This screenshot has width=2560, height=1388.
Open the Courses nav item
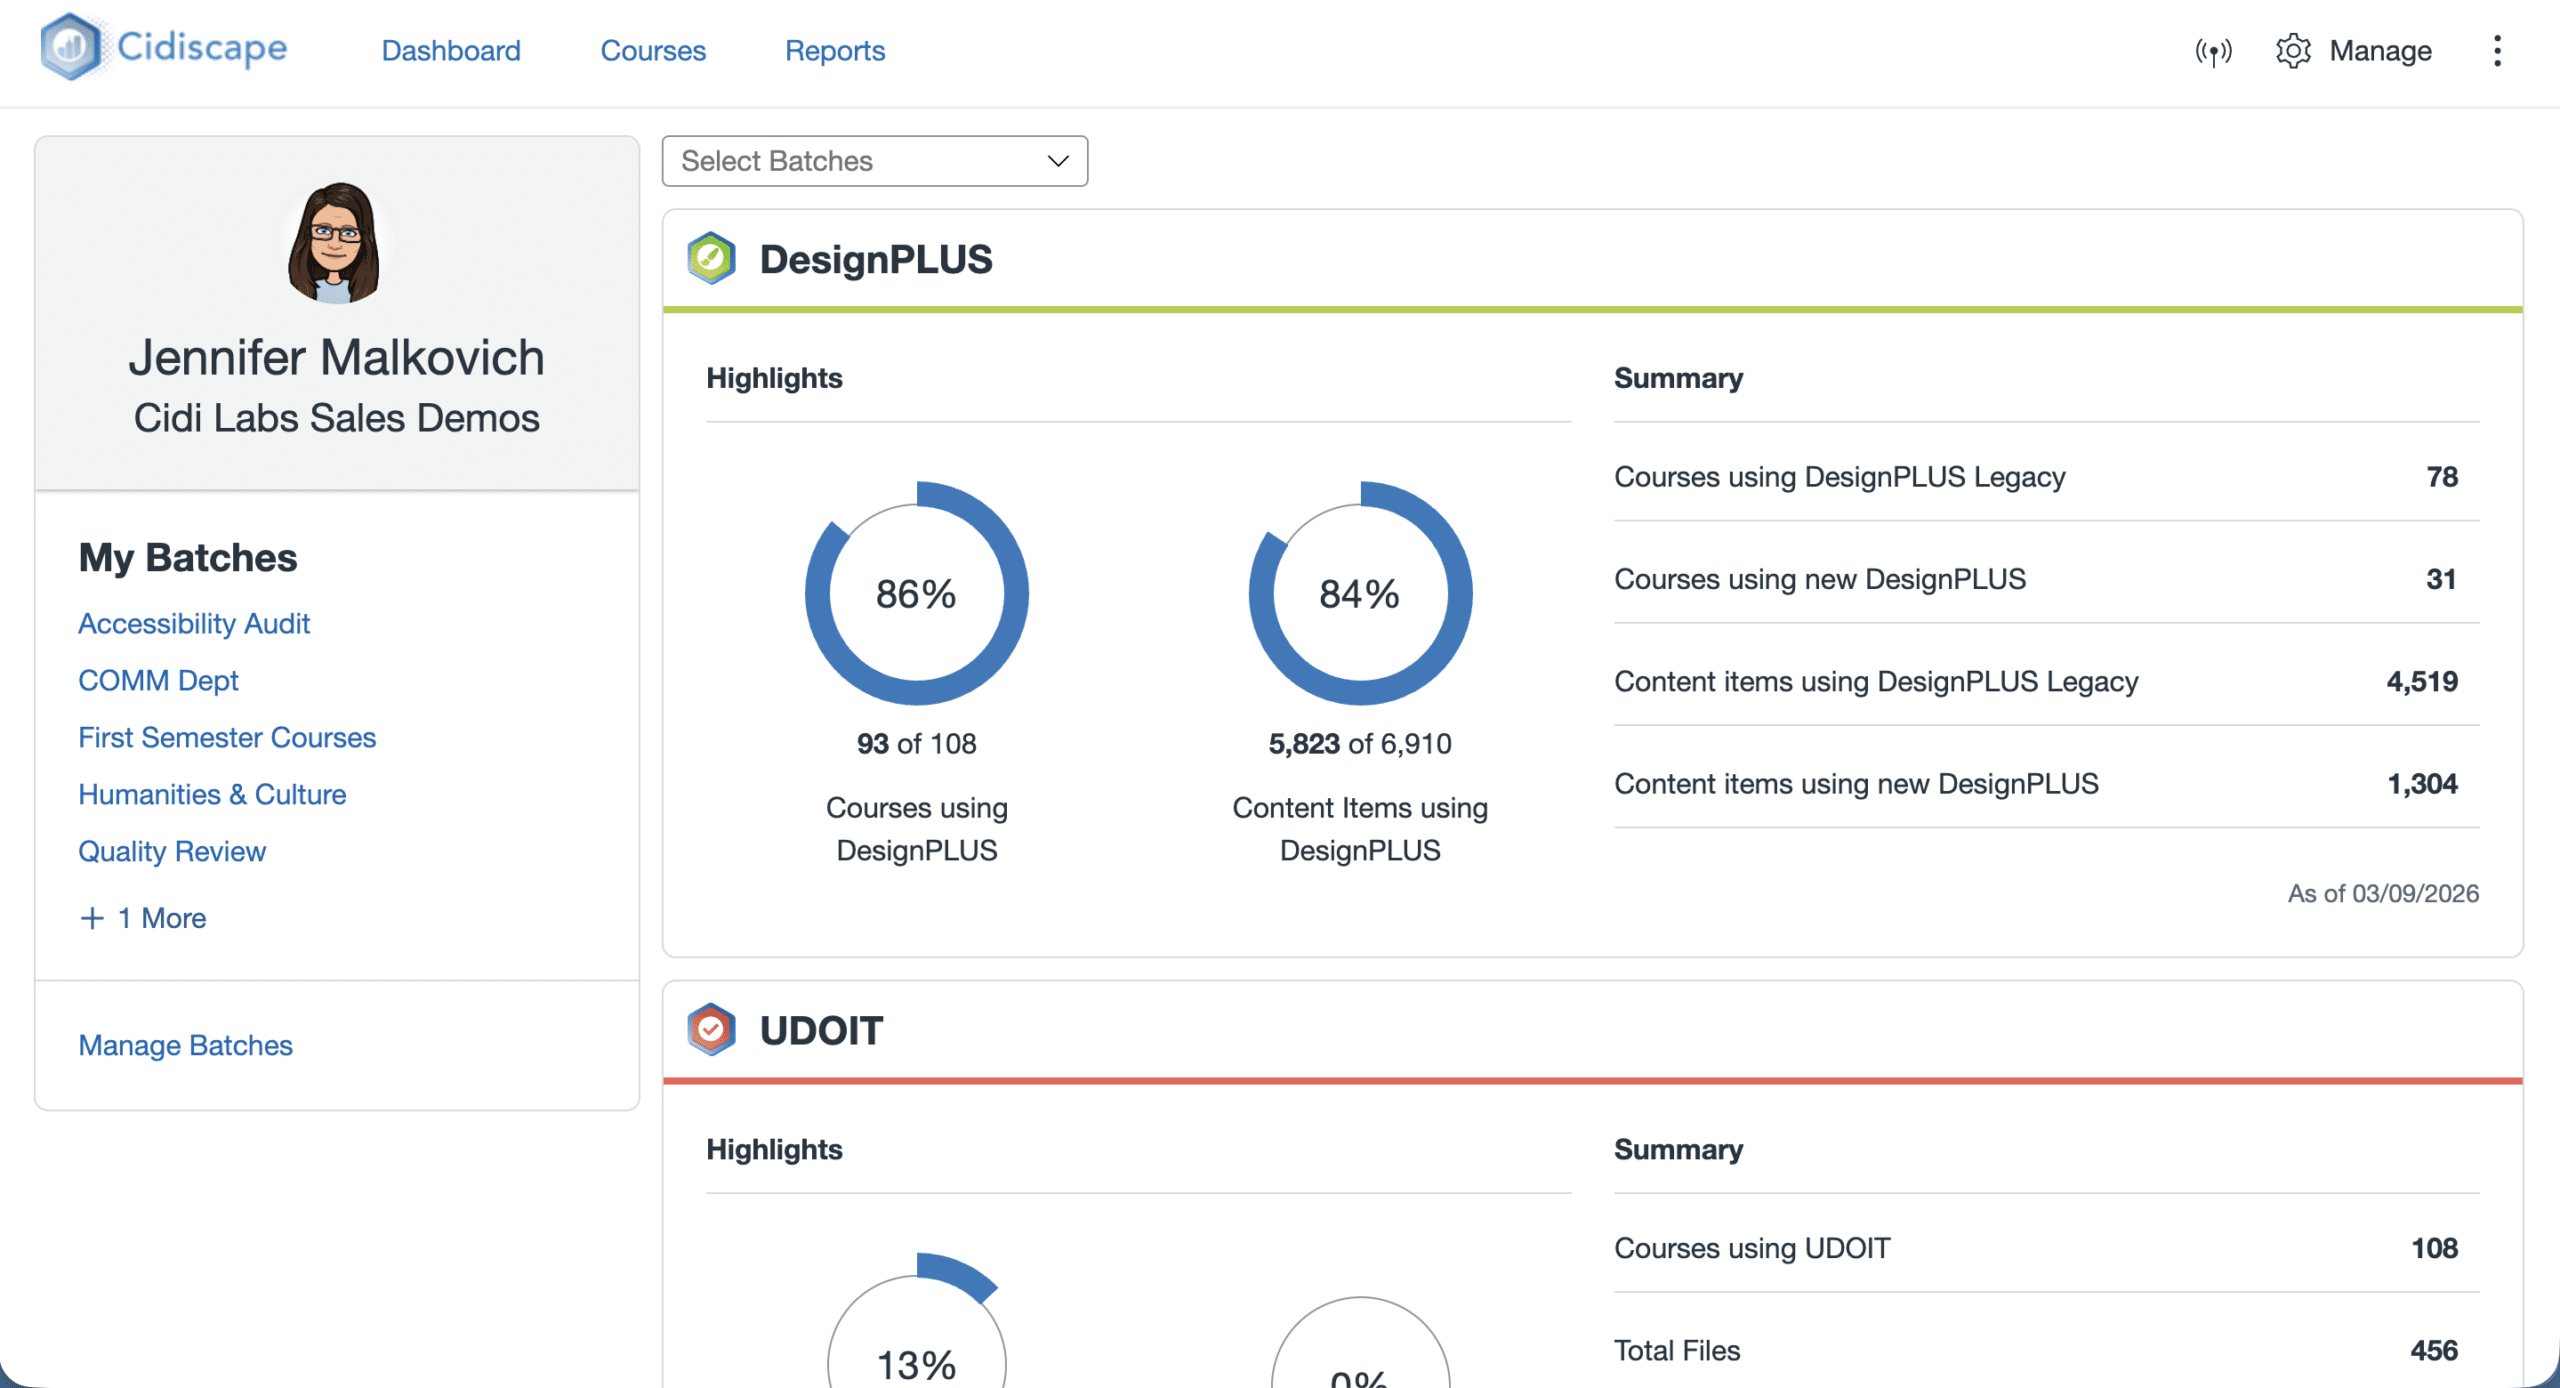[x=653, y=51]
